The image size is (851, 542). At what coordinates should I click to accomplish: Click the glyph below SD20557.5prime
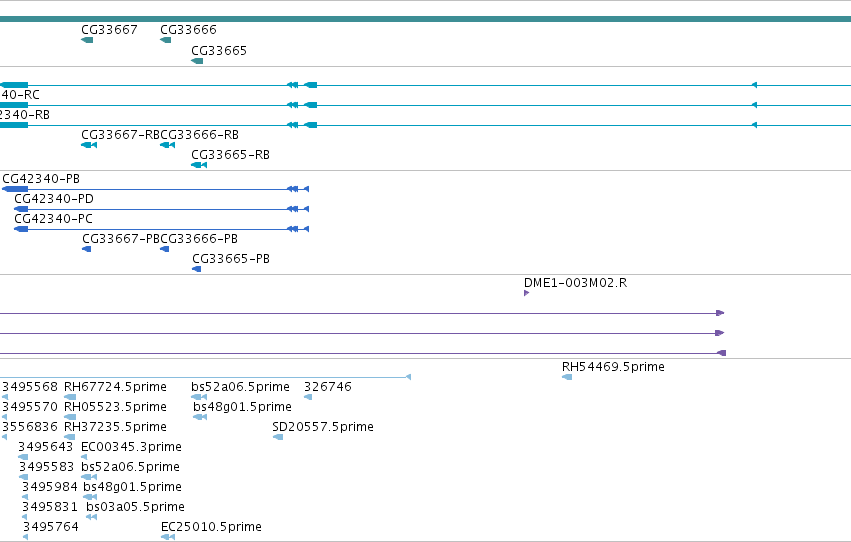coord(278,437)
